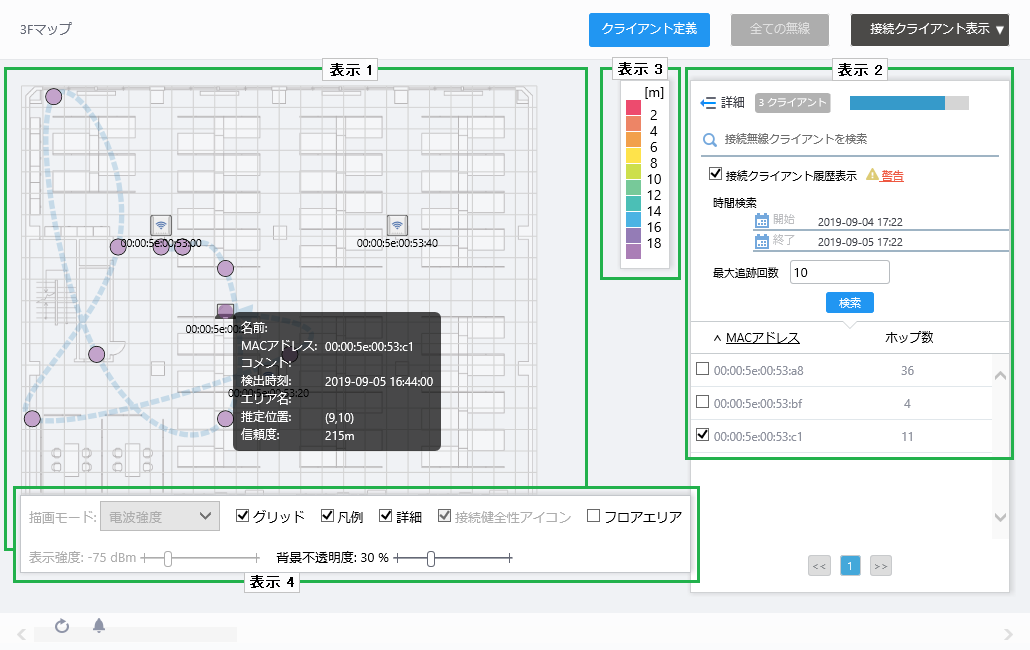Click the warning triangle icon beside 警告
Image resolution: width=1030 pixels, height=650 pixels.
point(872,175)
